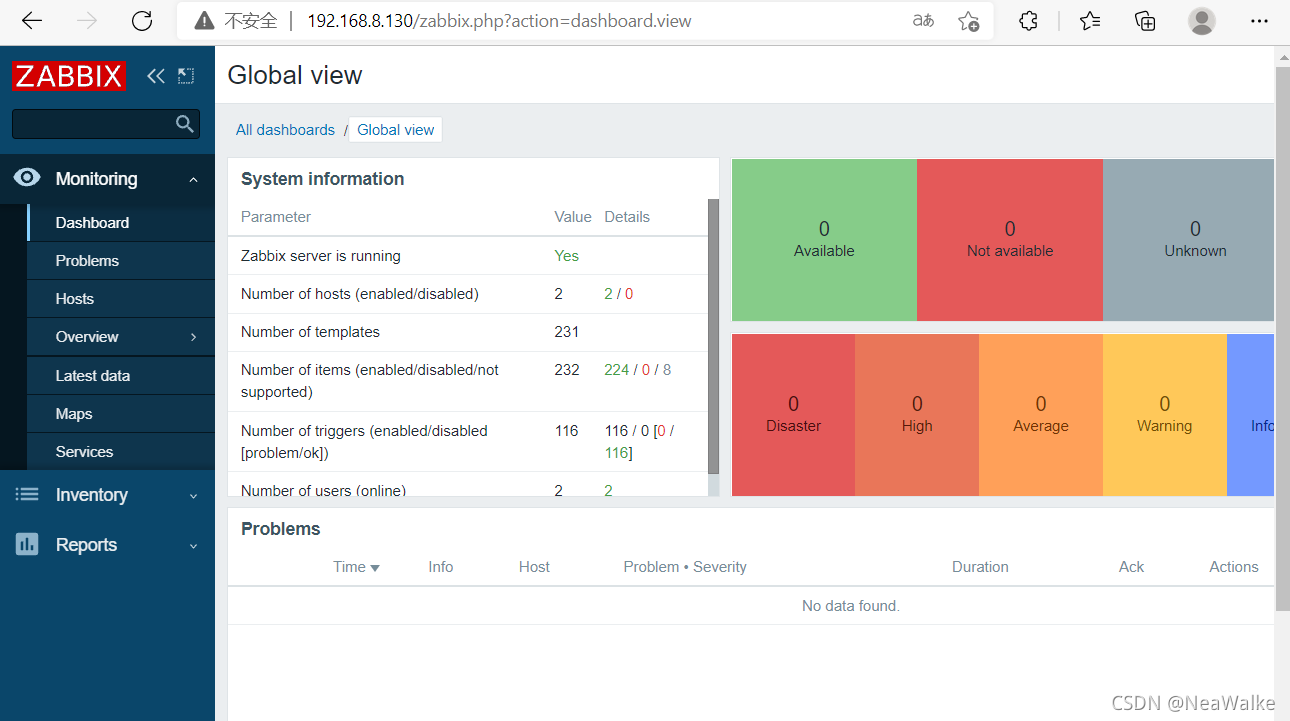Click the Inventory list icon
Viewport: 1290px width, 721px height.
[x=27, y=494]
